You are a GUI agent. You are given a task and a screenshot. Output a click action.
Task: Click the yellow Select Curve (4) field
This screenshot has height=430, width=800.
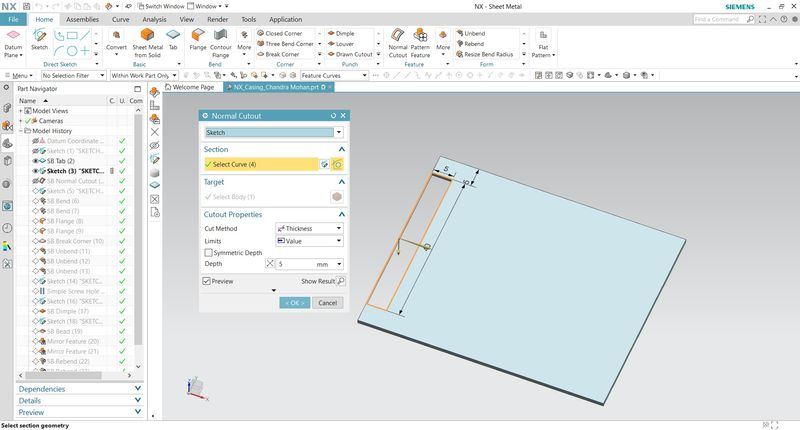coord(261,164)
